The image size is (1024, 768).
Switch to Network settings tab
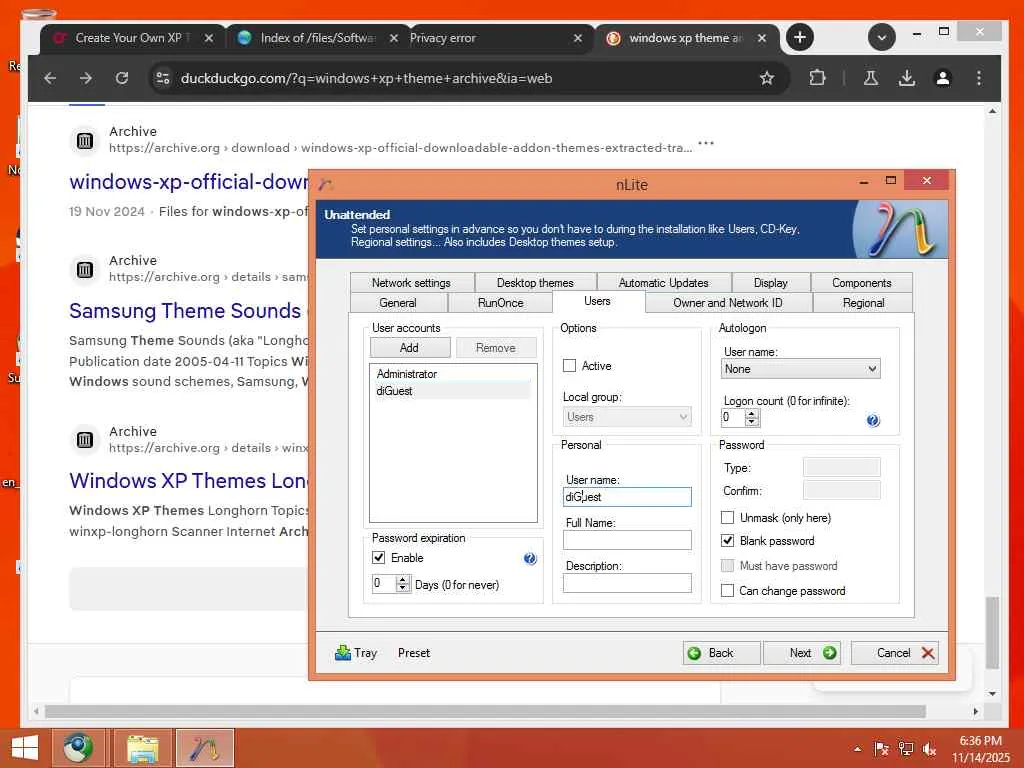point(411,283)
